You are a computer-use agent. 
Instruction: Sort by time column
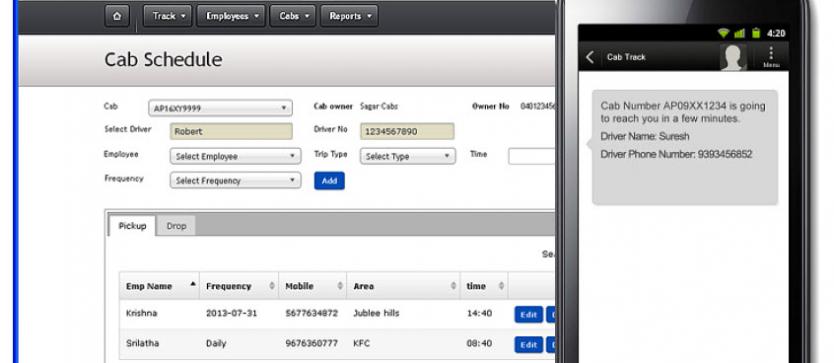(x=484, y=286)
